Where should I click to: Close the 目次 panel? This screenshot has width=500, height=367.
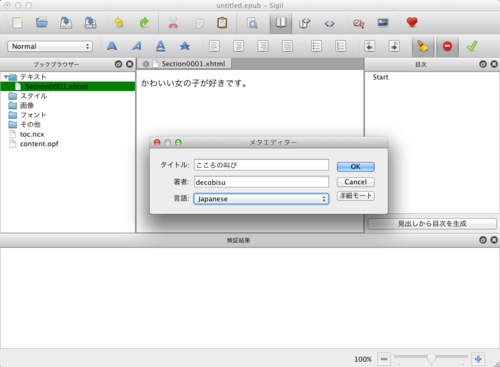[x=494, y=64]
